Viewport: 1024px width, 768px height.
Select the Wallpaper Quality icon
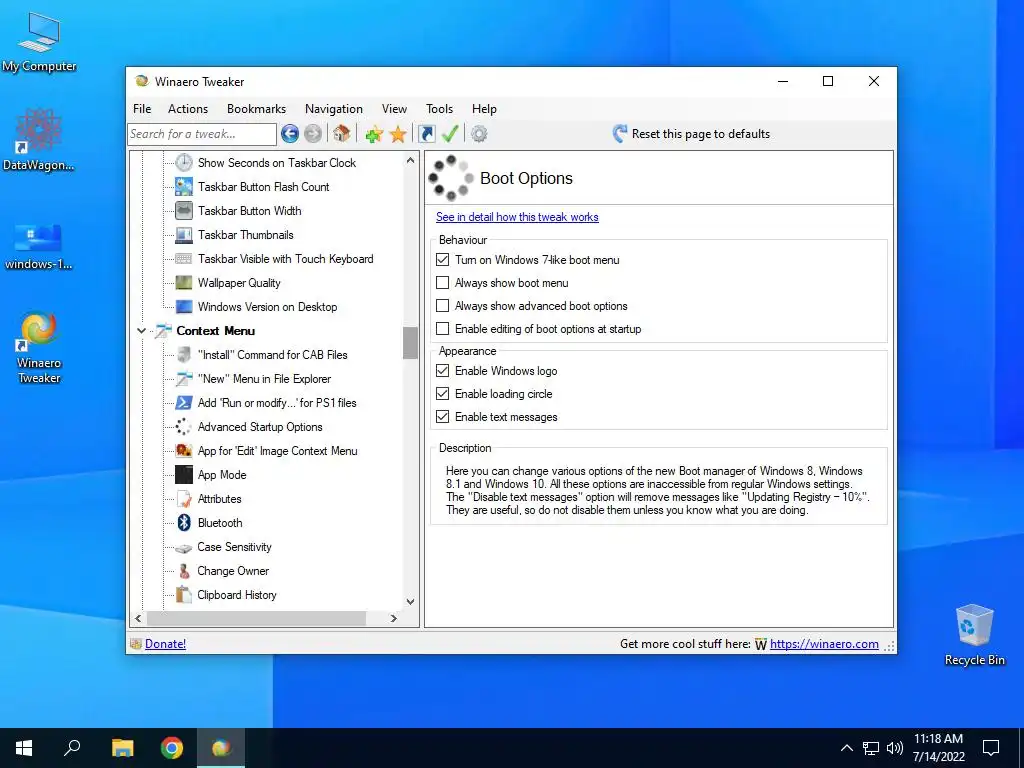[184, 283]
